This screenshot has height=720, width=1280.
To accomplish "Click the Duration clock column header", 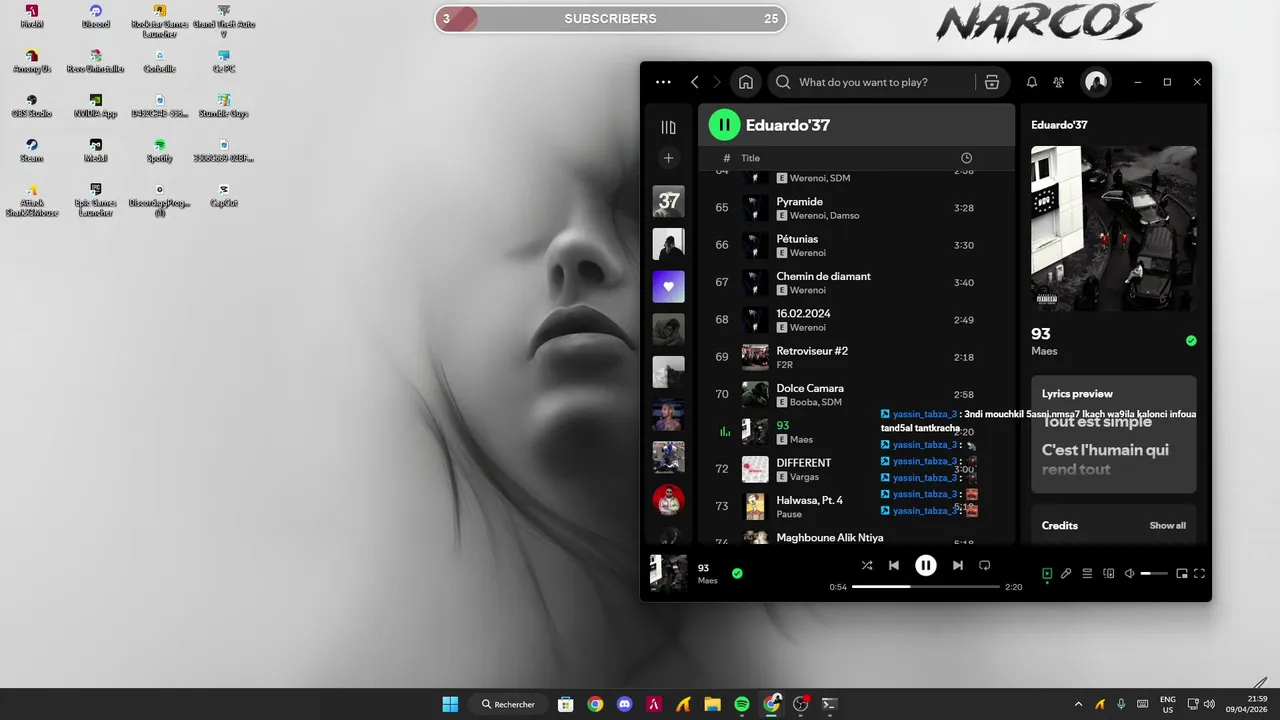I will coord(966,158).
